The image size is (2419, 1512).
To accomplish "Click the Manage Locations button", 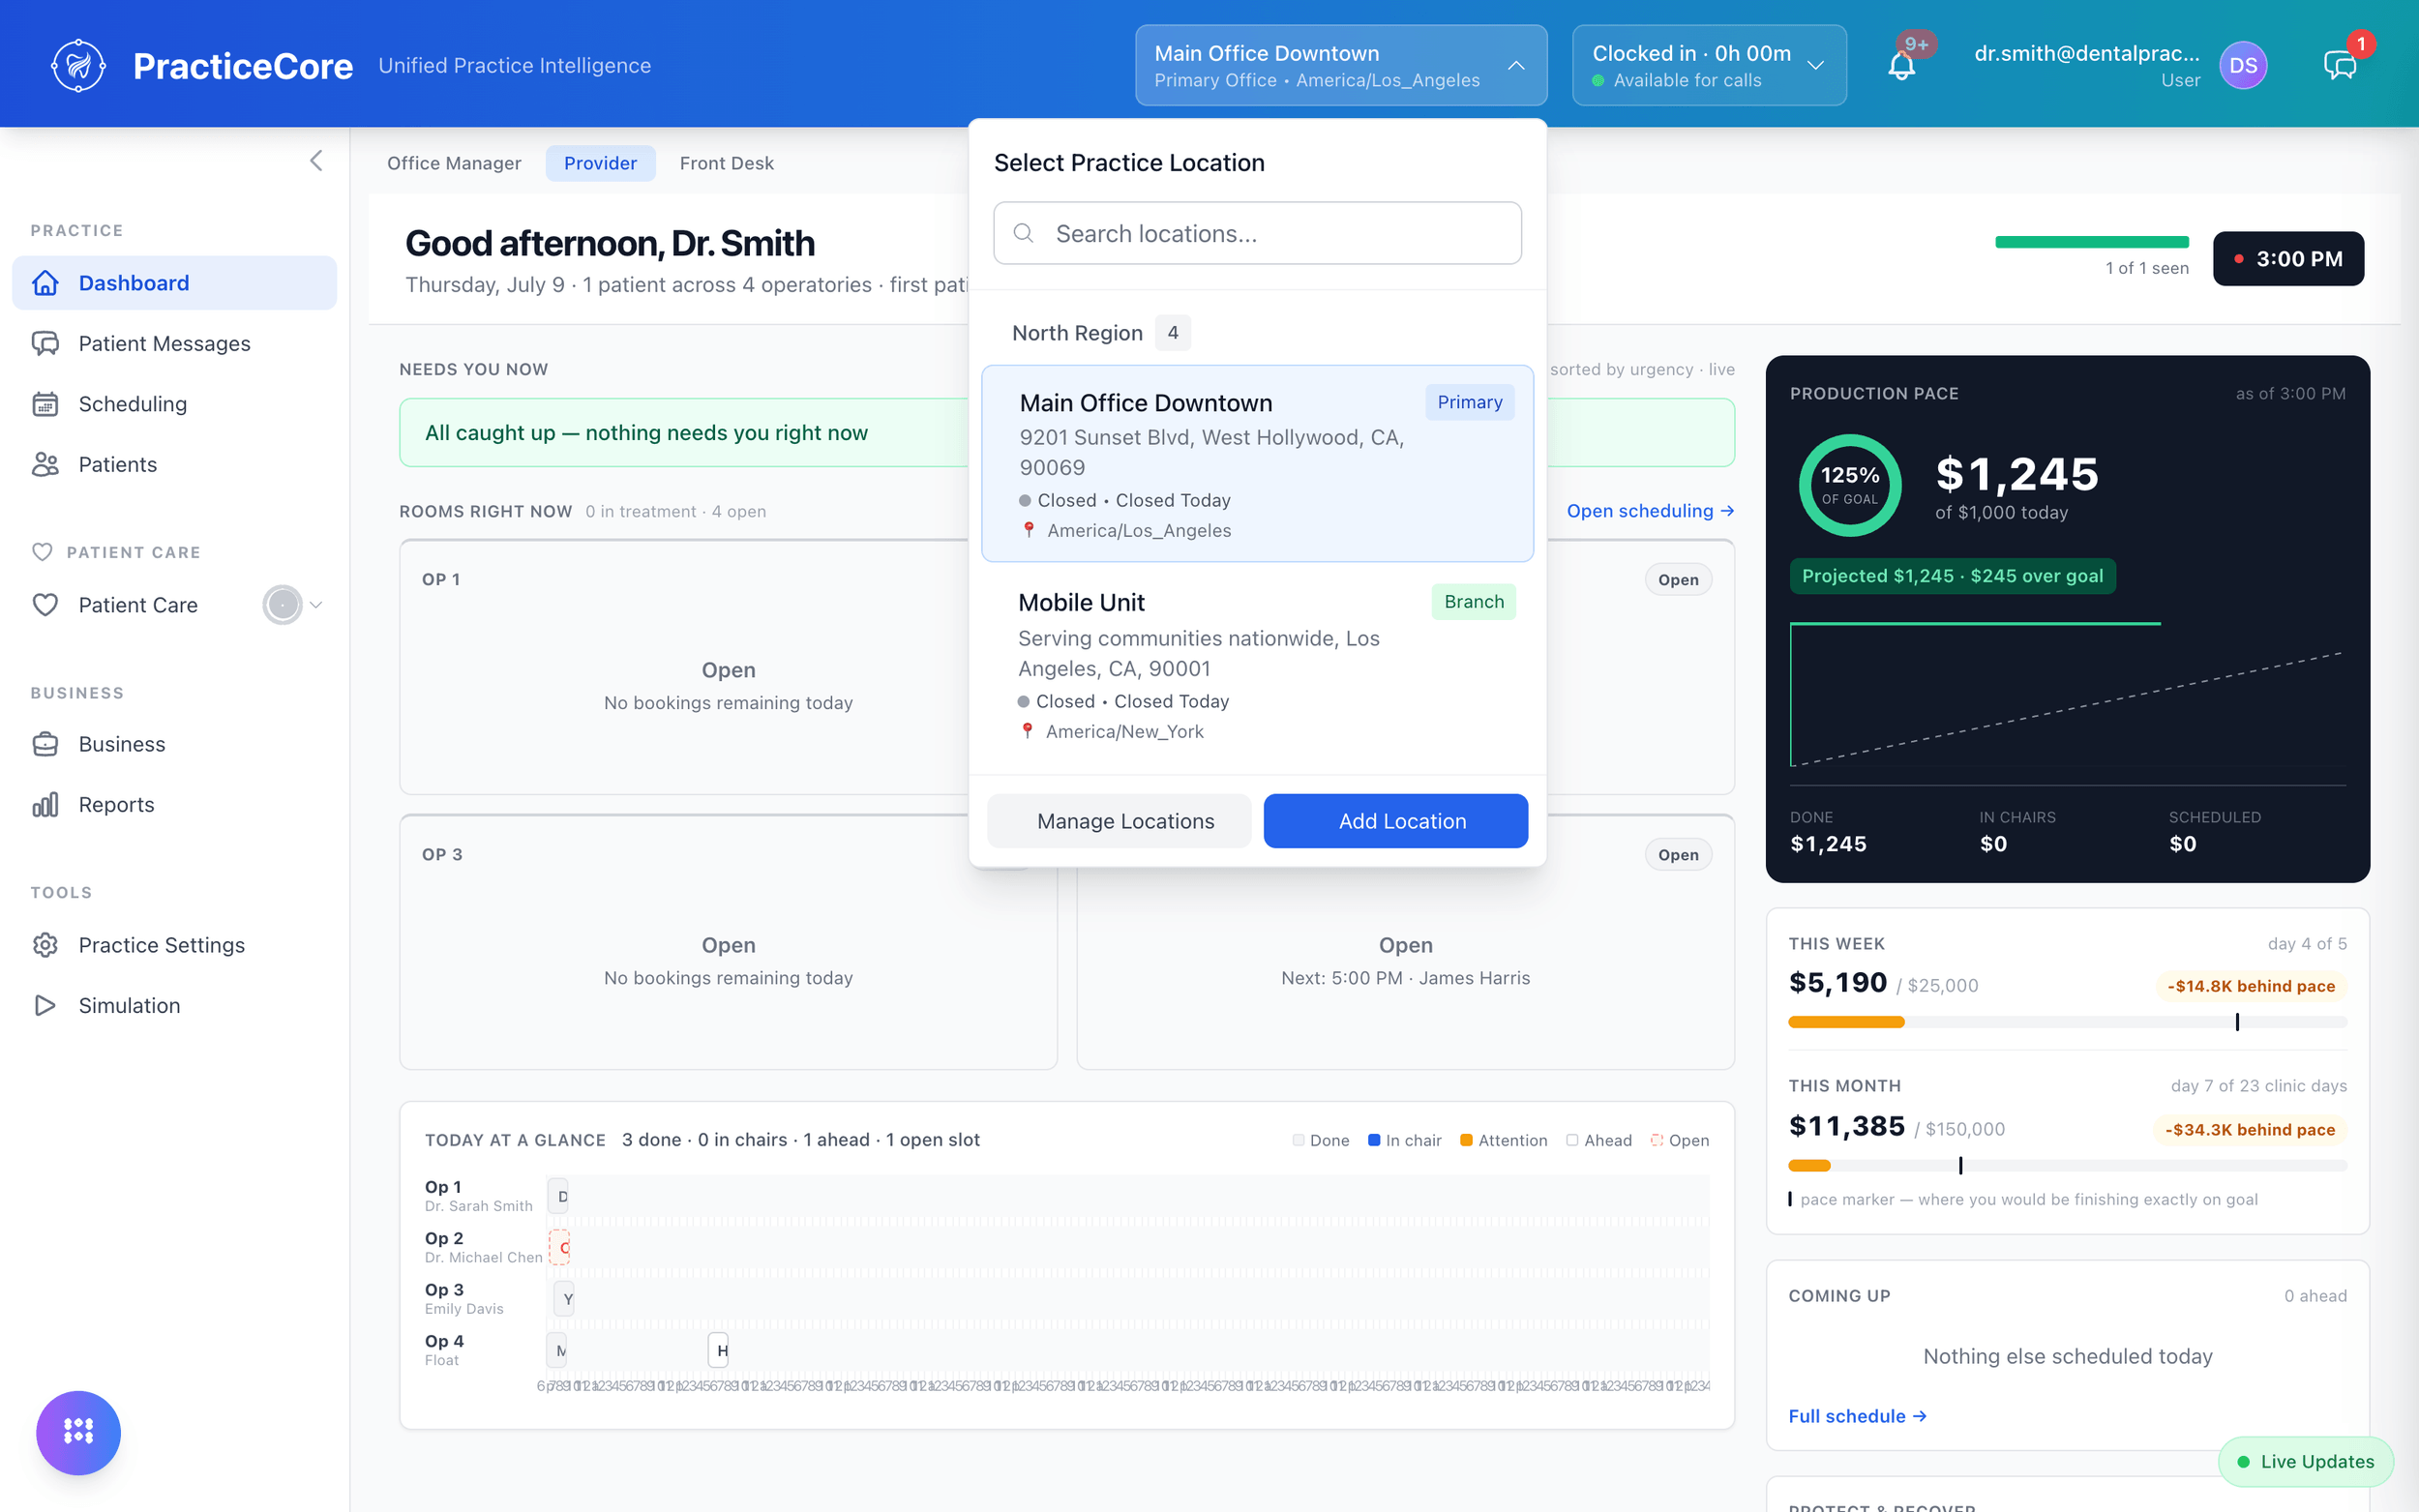I will pyautogui.click(x=1119, y=821).
